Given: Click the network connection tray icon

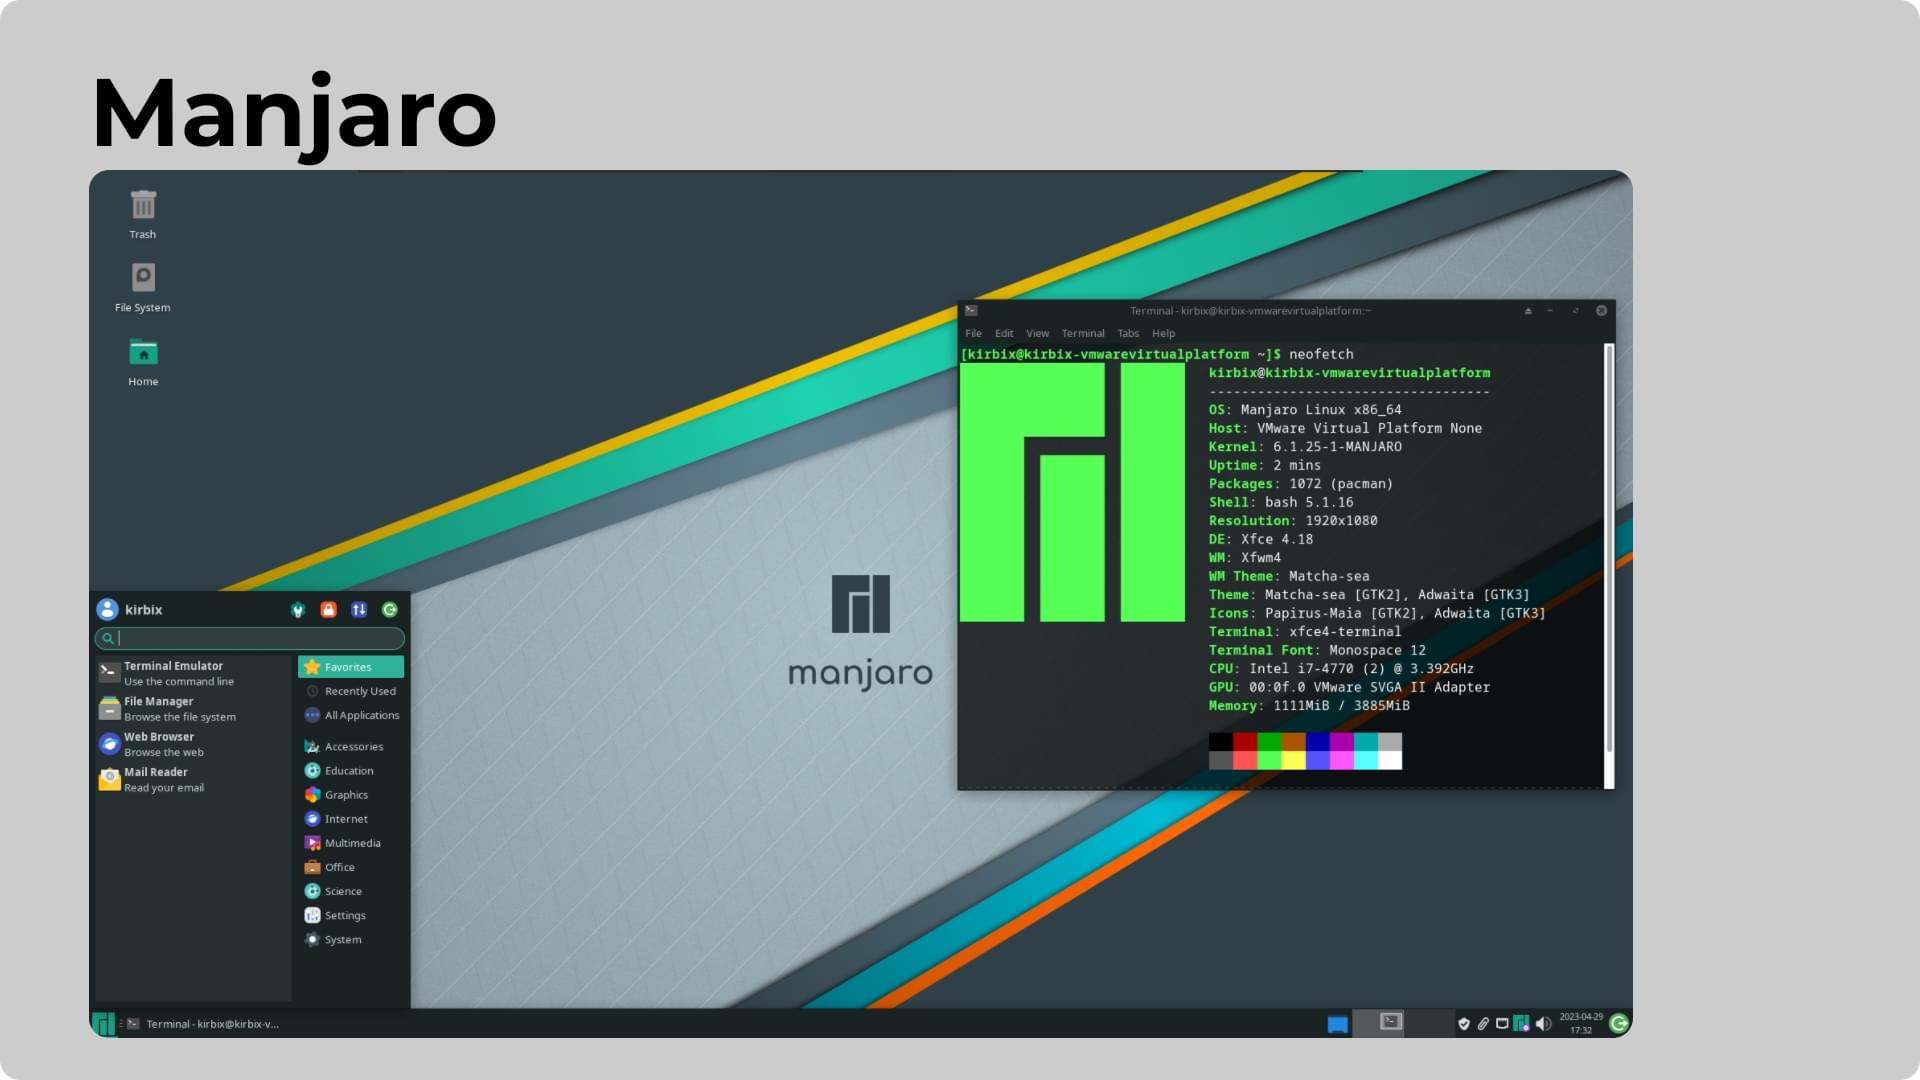Looking at the screenshot, I should click(x=1502, y=1024).
